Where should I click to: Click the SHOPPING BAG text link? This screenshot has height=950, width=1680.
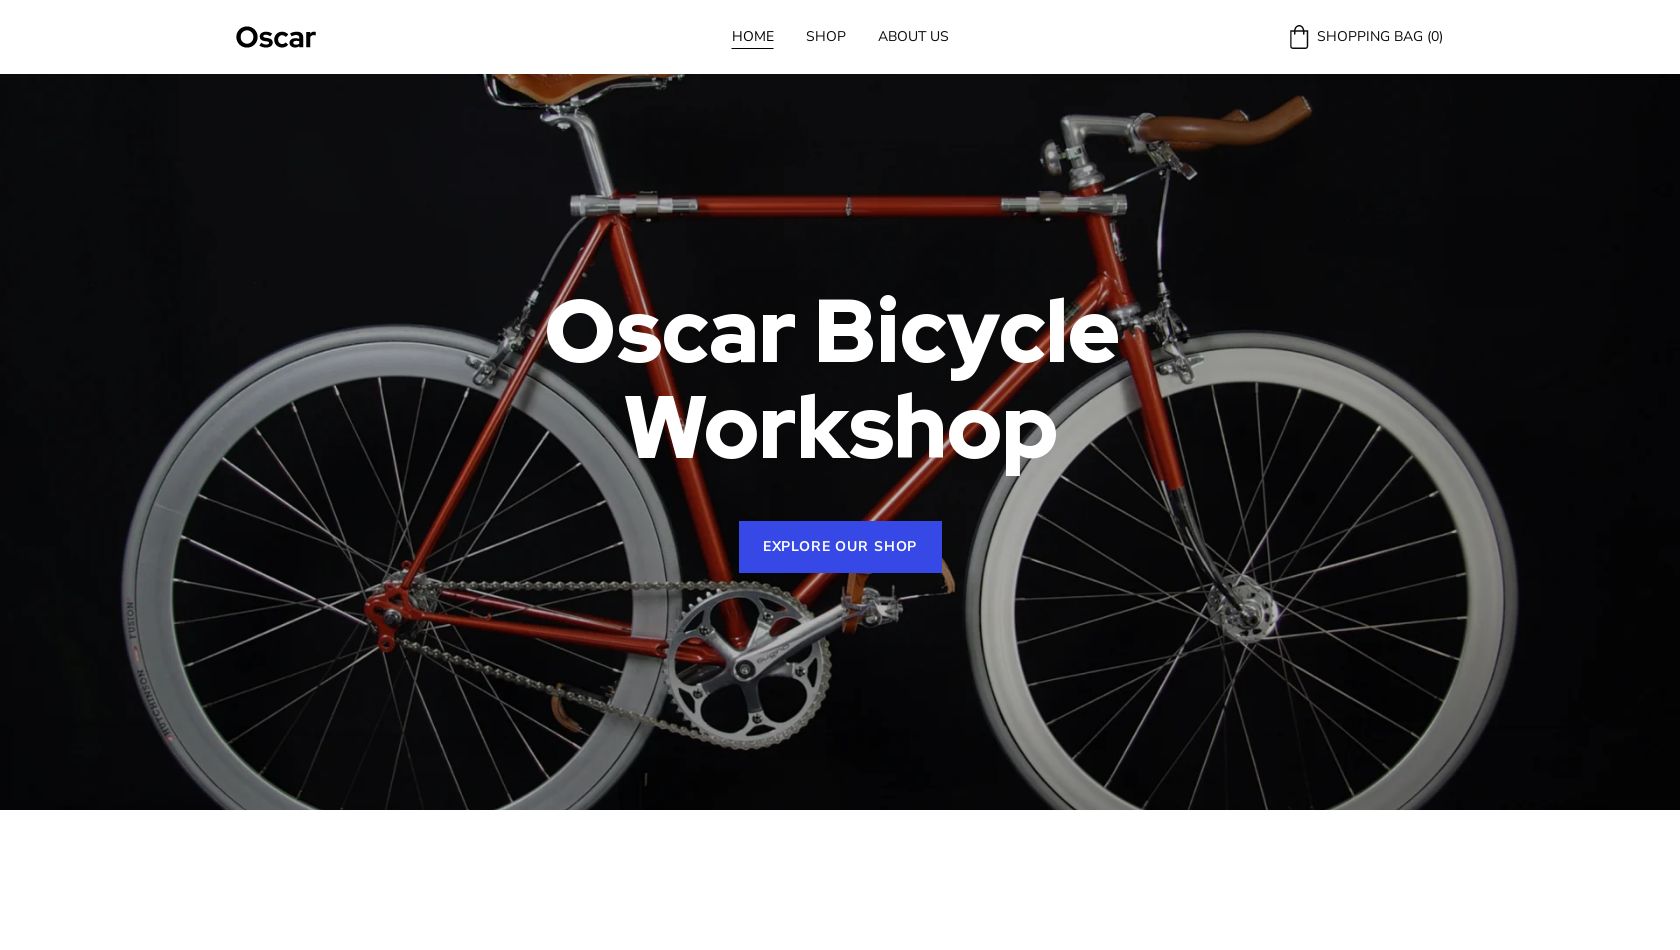[1369, 36]
